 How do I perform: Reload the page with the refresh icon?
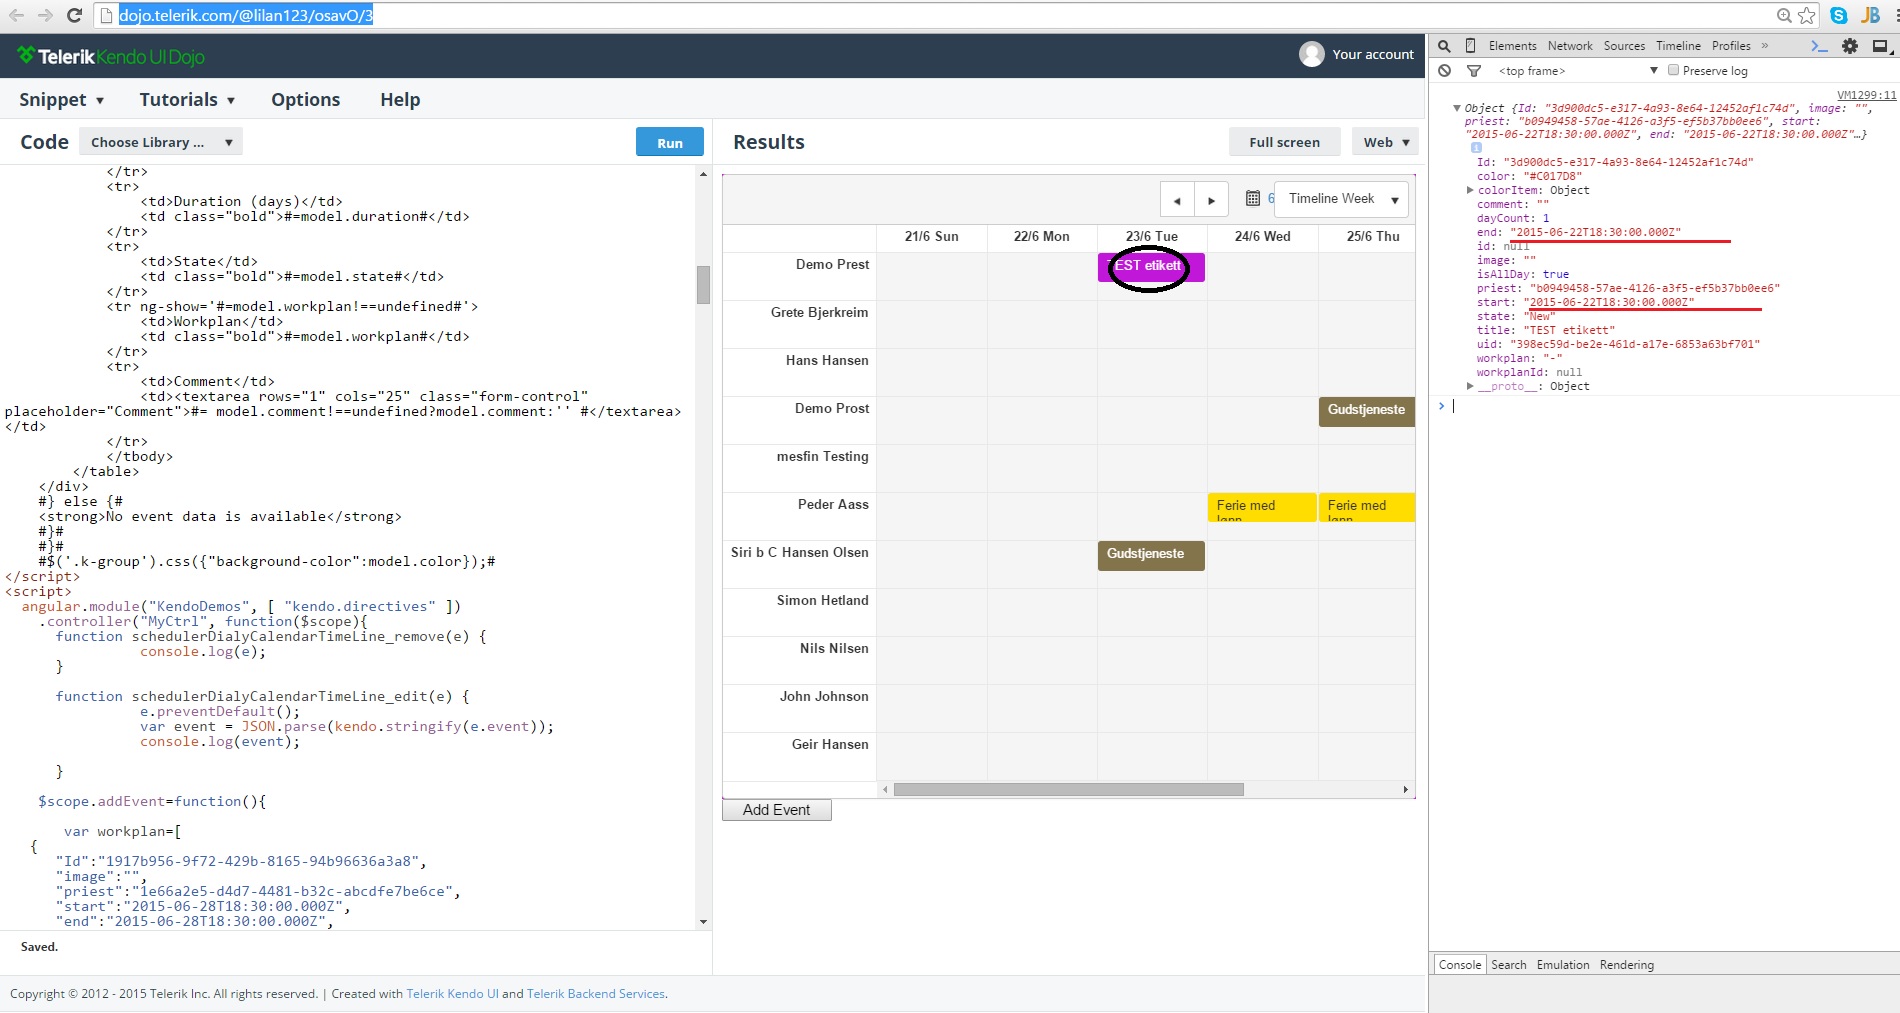click(74, 15)
